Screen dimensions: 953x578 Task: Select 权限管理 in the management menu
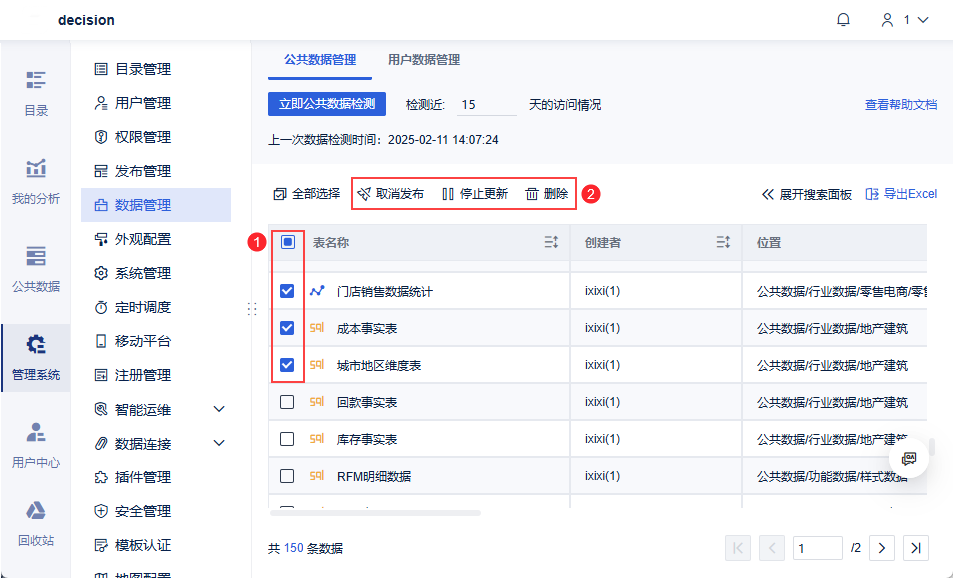(x=142, y=137)
